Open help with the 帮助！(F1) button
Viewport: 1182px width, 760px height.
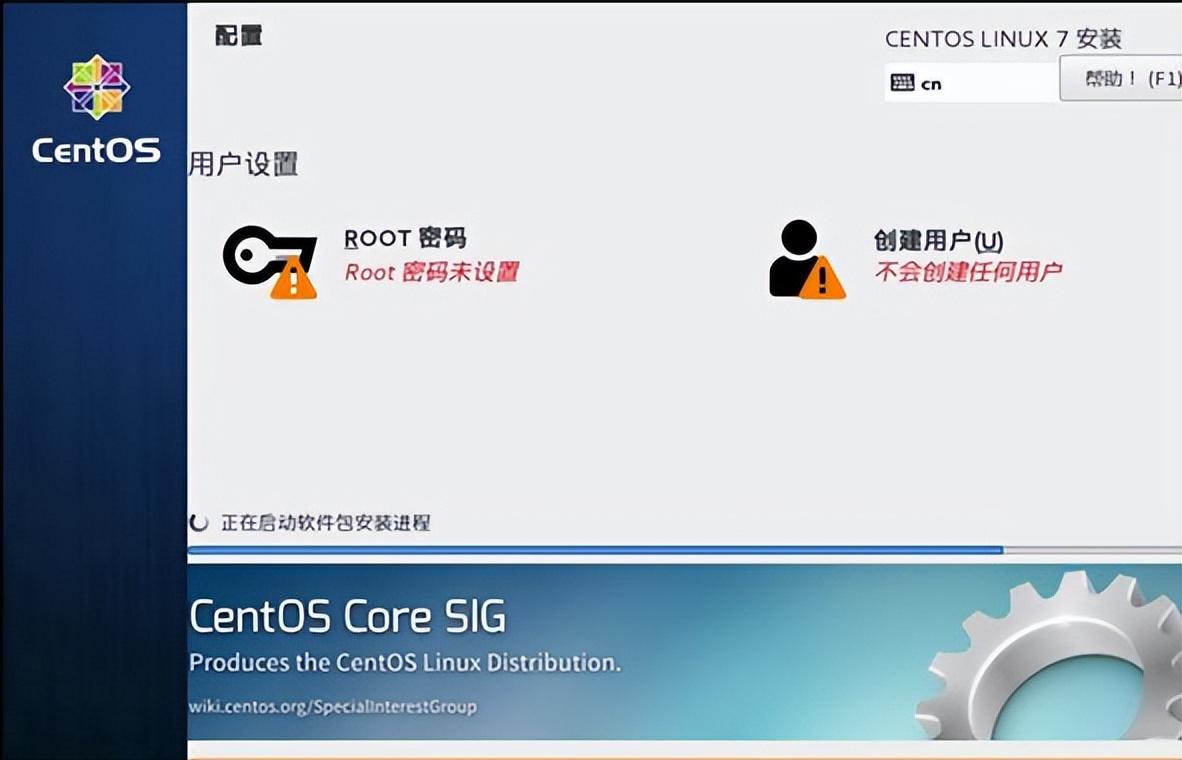(x=1121, y=78)
